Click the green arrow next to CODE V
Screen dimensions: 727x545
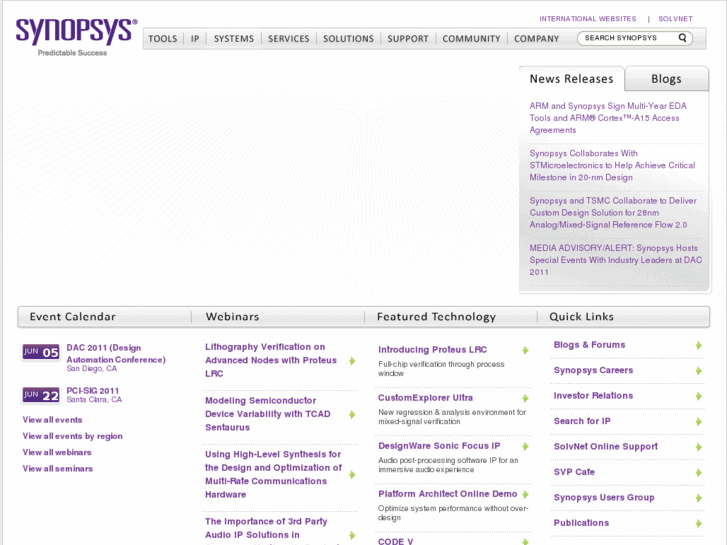click(x=525, y=541)
